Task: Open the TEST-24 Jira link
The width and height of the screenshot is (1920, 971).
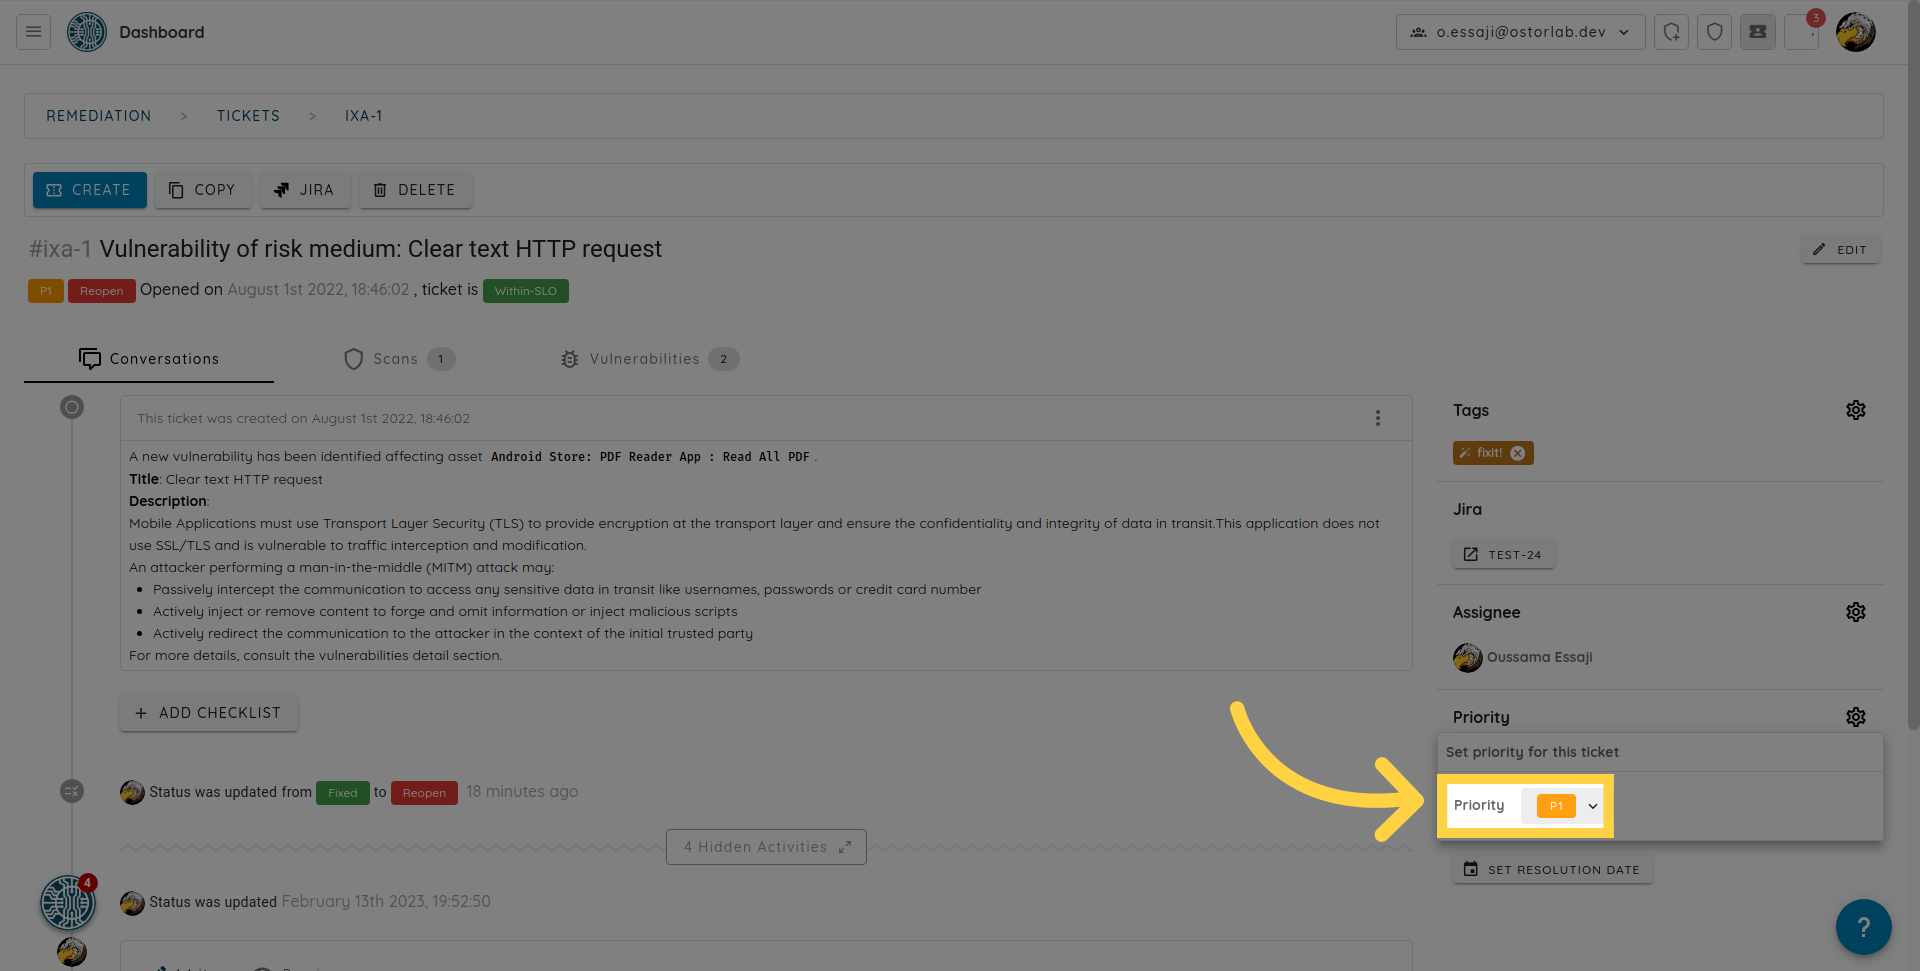Action: pos(1503,555)
